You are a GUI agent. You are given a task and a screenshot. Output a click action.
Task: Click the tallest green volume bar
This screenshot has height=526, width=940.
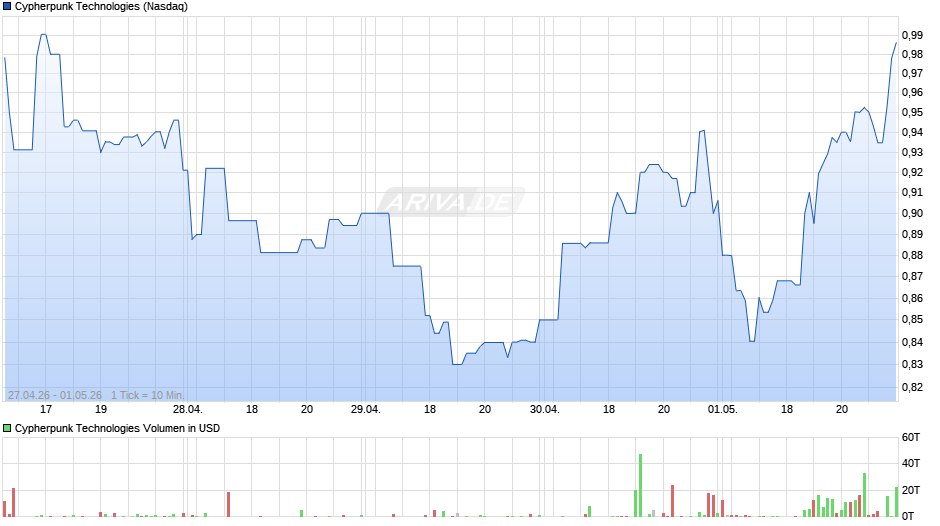pyautogui.click(x=640, y=485)
